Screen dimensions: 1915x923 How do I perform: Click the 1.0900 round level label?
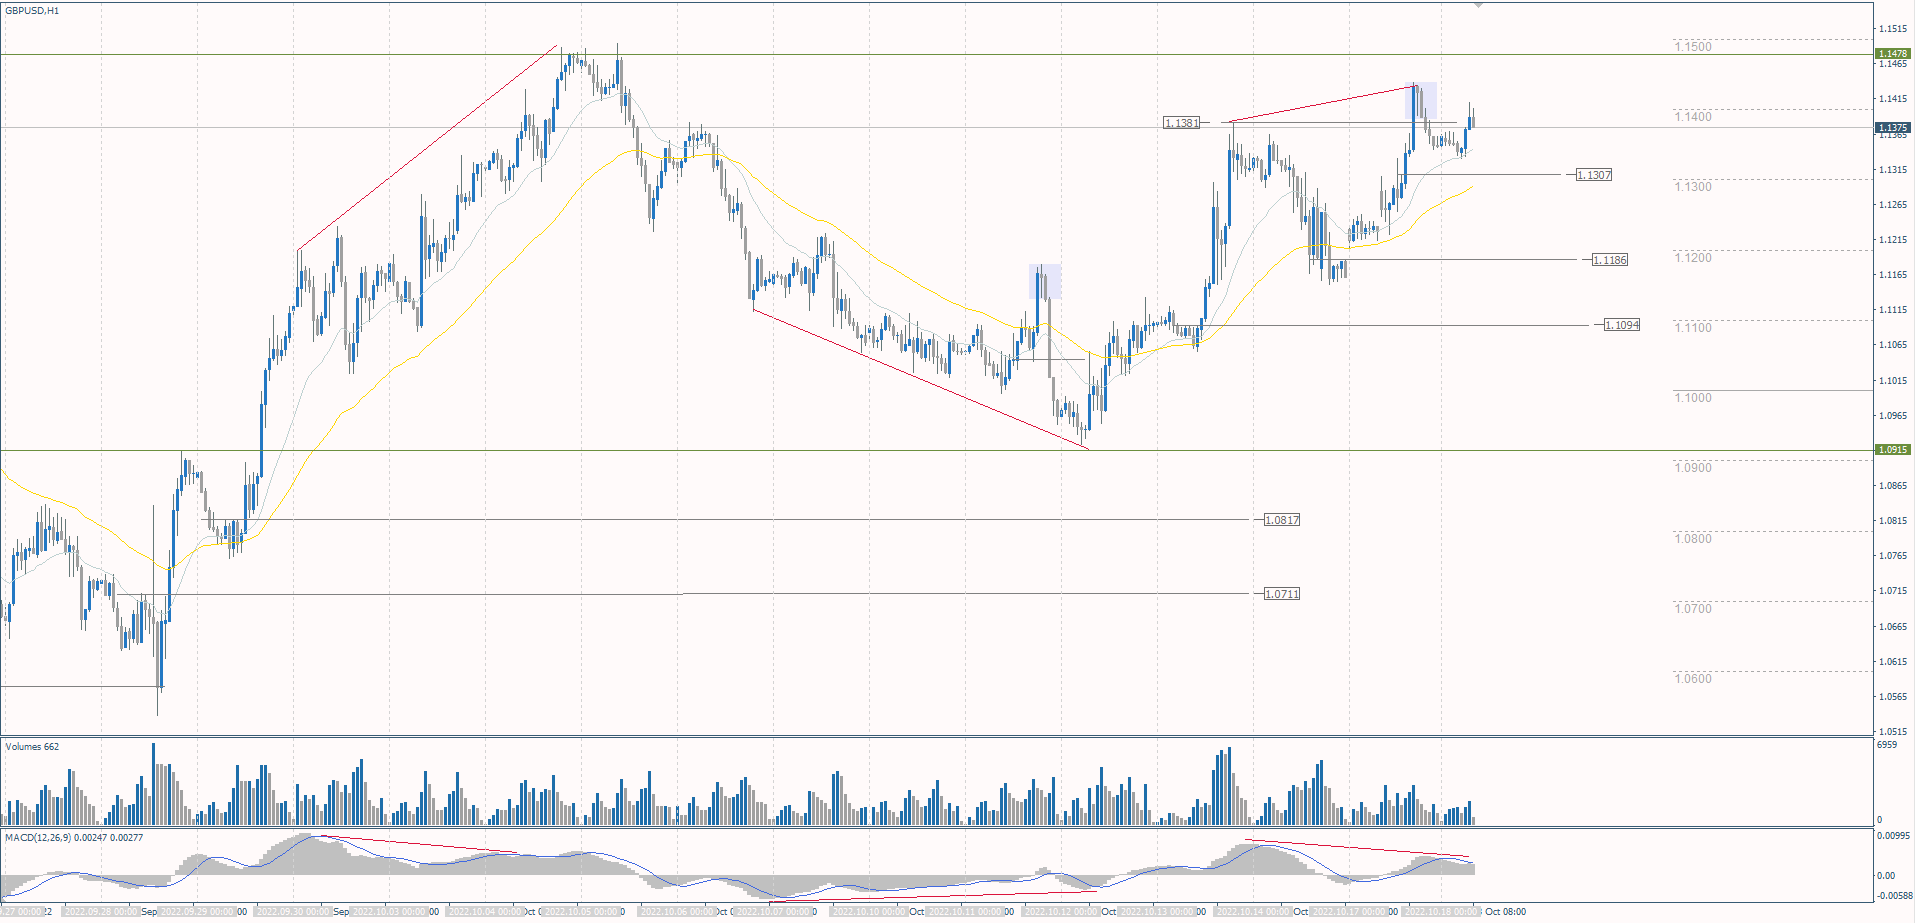point(1693,468)
